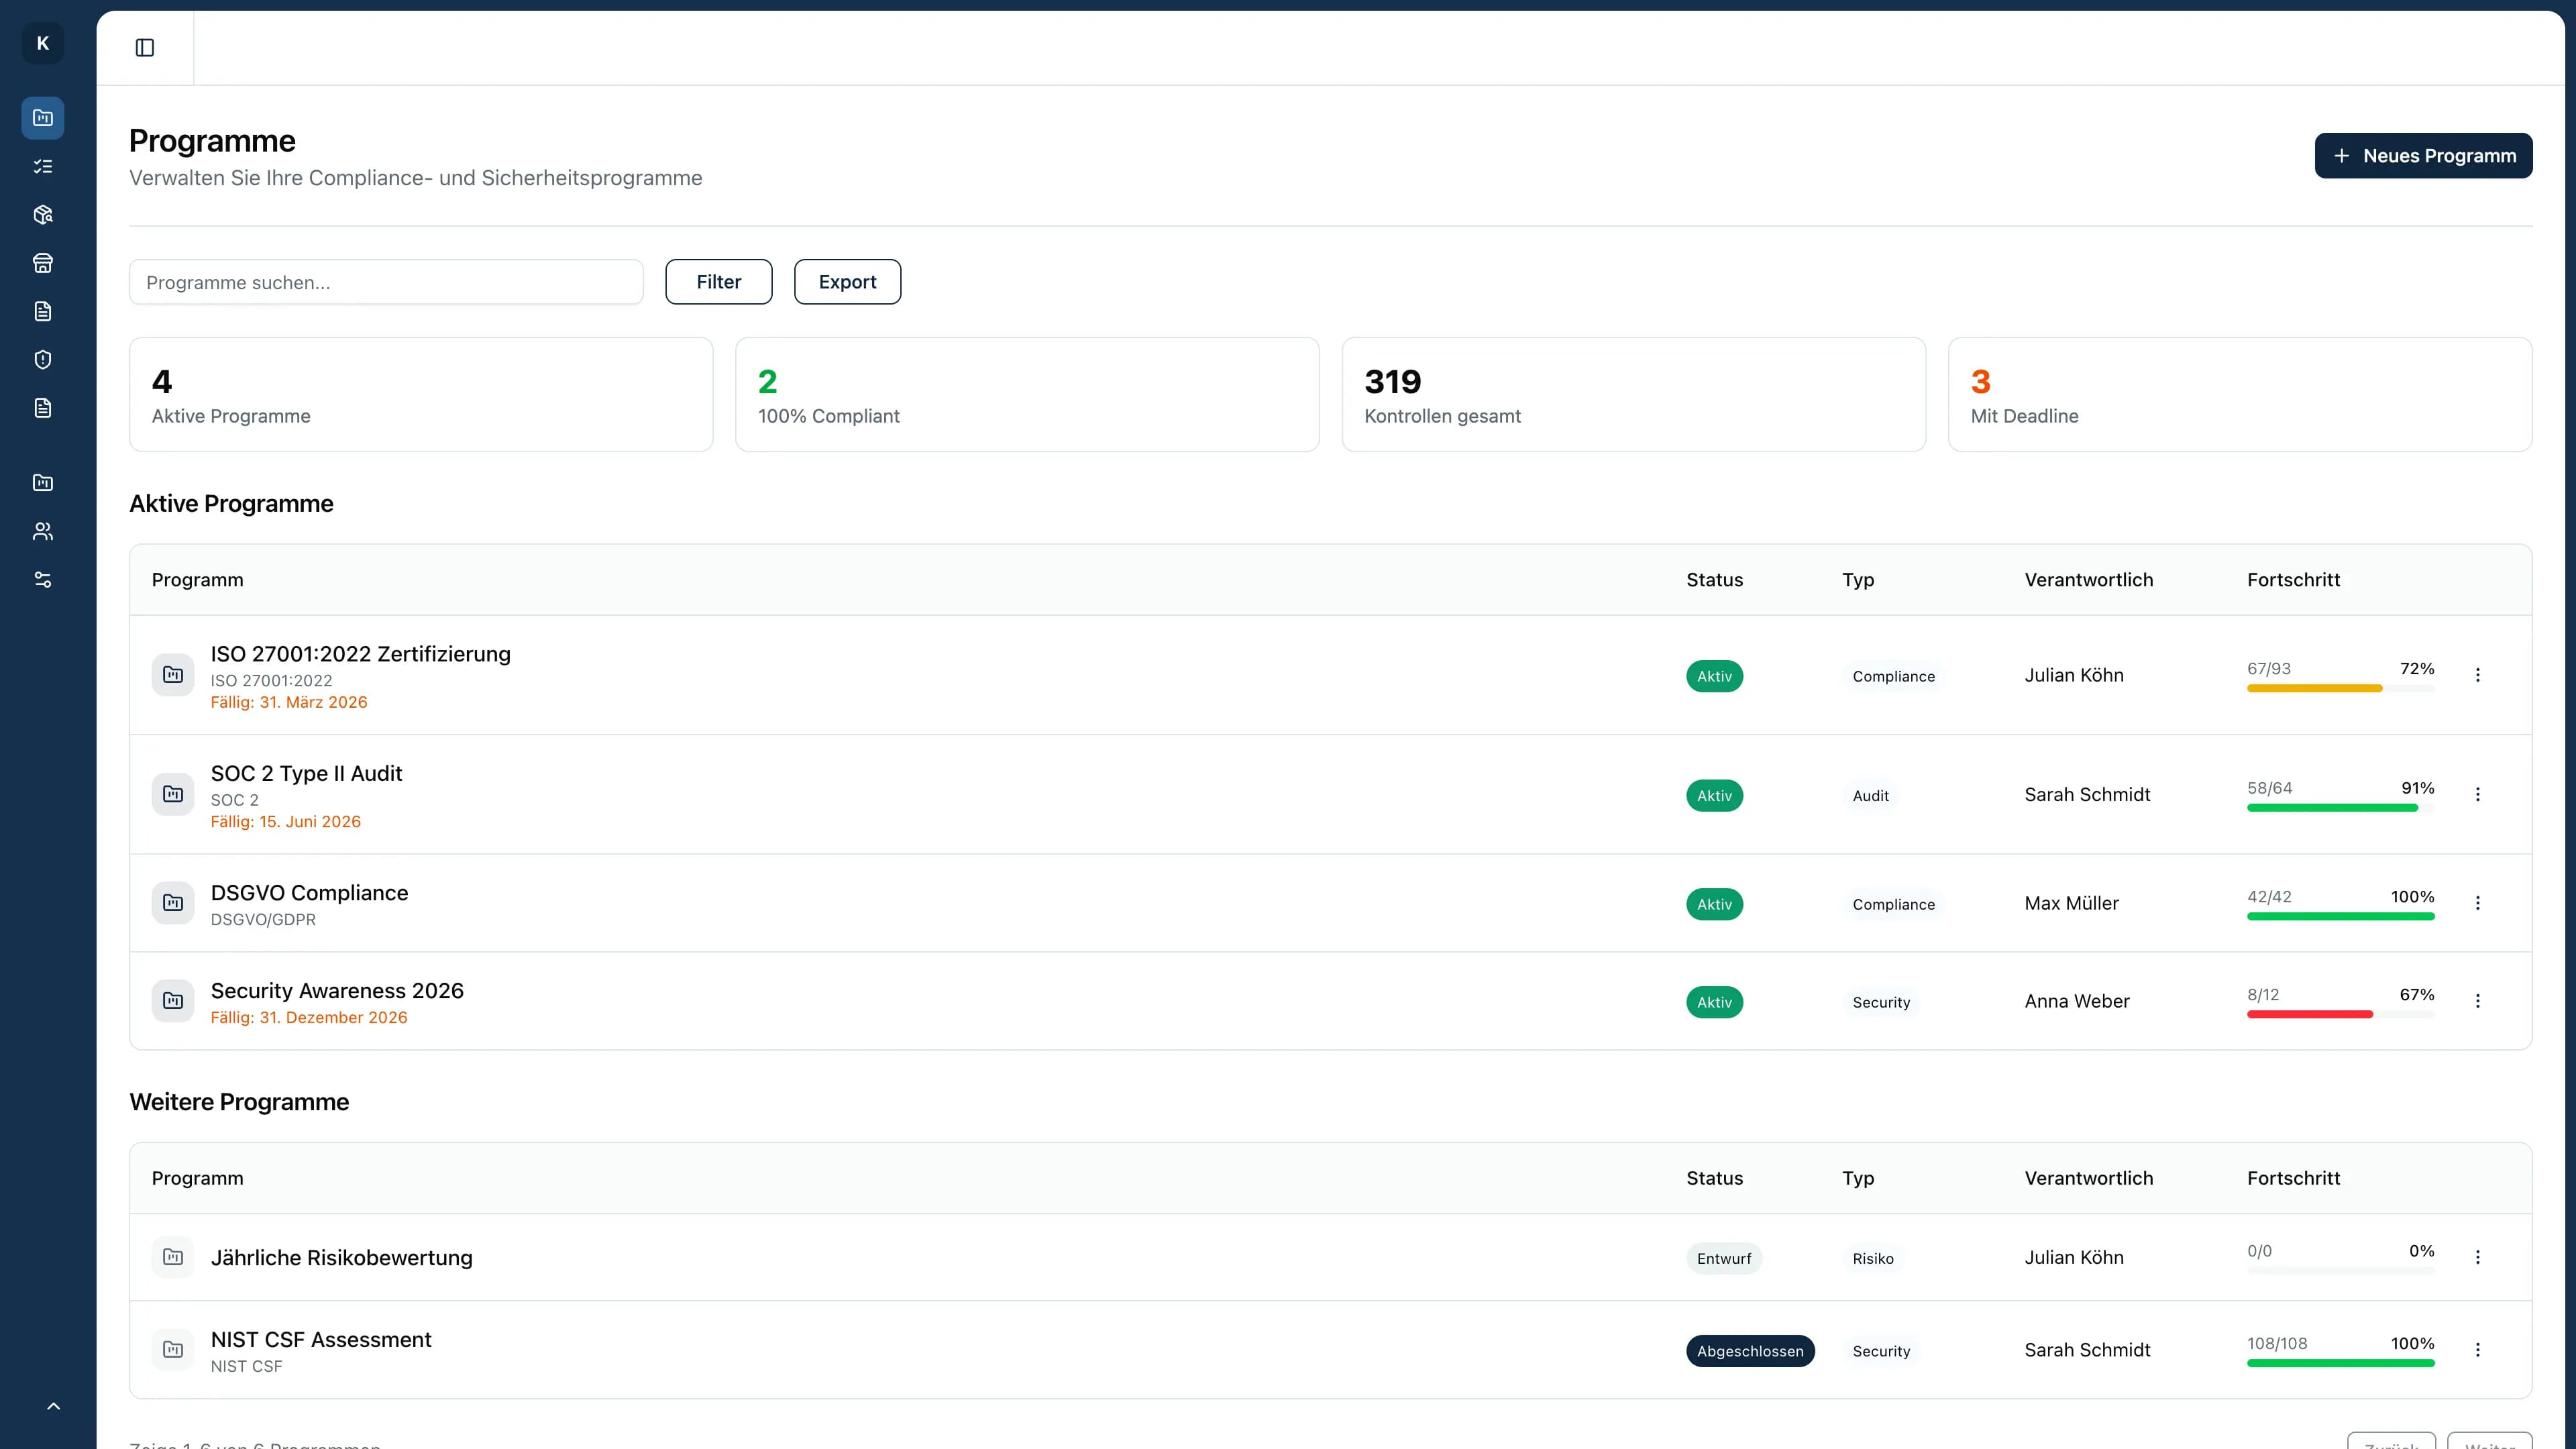Export the program list

tap(847, 281)
